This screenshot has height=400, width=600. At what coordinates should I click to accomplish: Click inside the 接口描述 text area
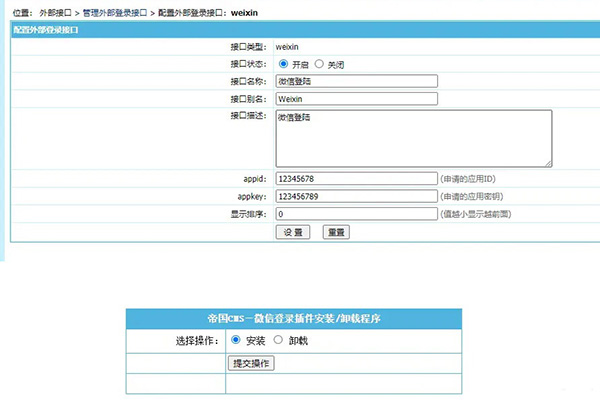[412, 137]
